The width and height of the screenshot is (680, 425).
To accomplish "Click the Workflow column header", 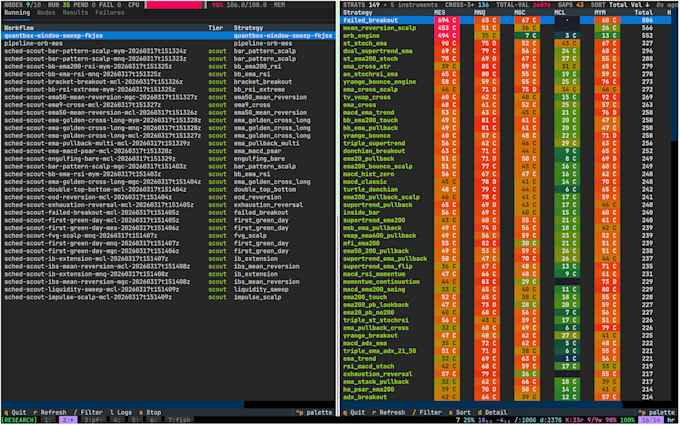I will (x=19, y=28).
